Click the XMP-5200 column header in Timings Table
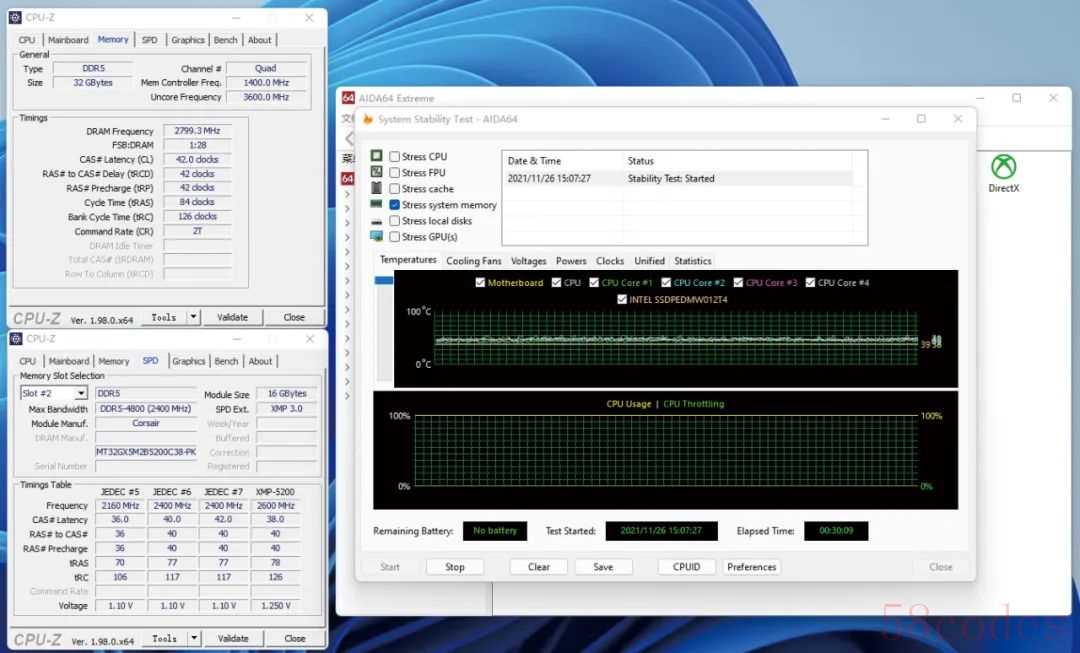Viewport: 1080px width, 653px height. coord(276,492)
